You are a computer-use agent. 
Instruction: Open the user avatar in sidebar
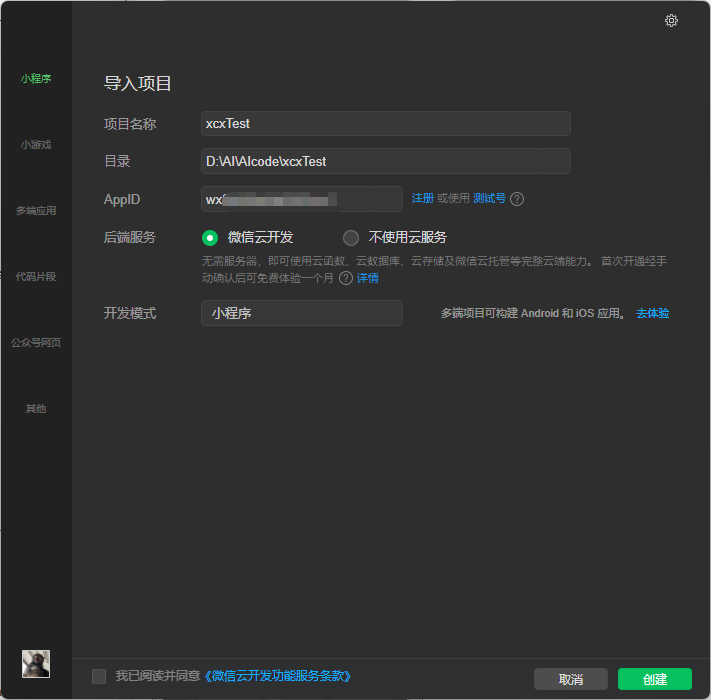pos(36,664)
